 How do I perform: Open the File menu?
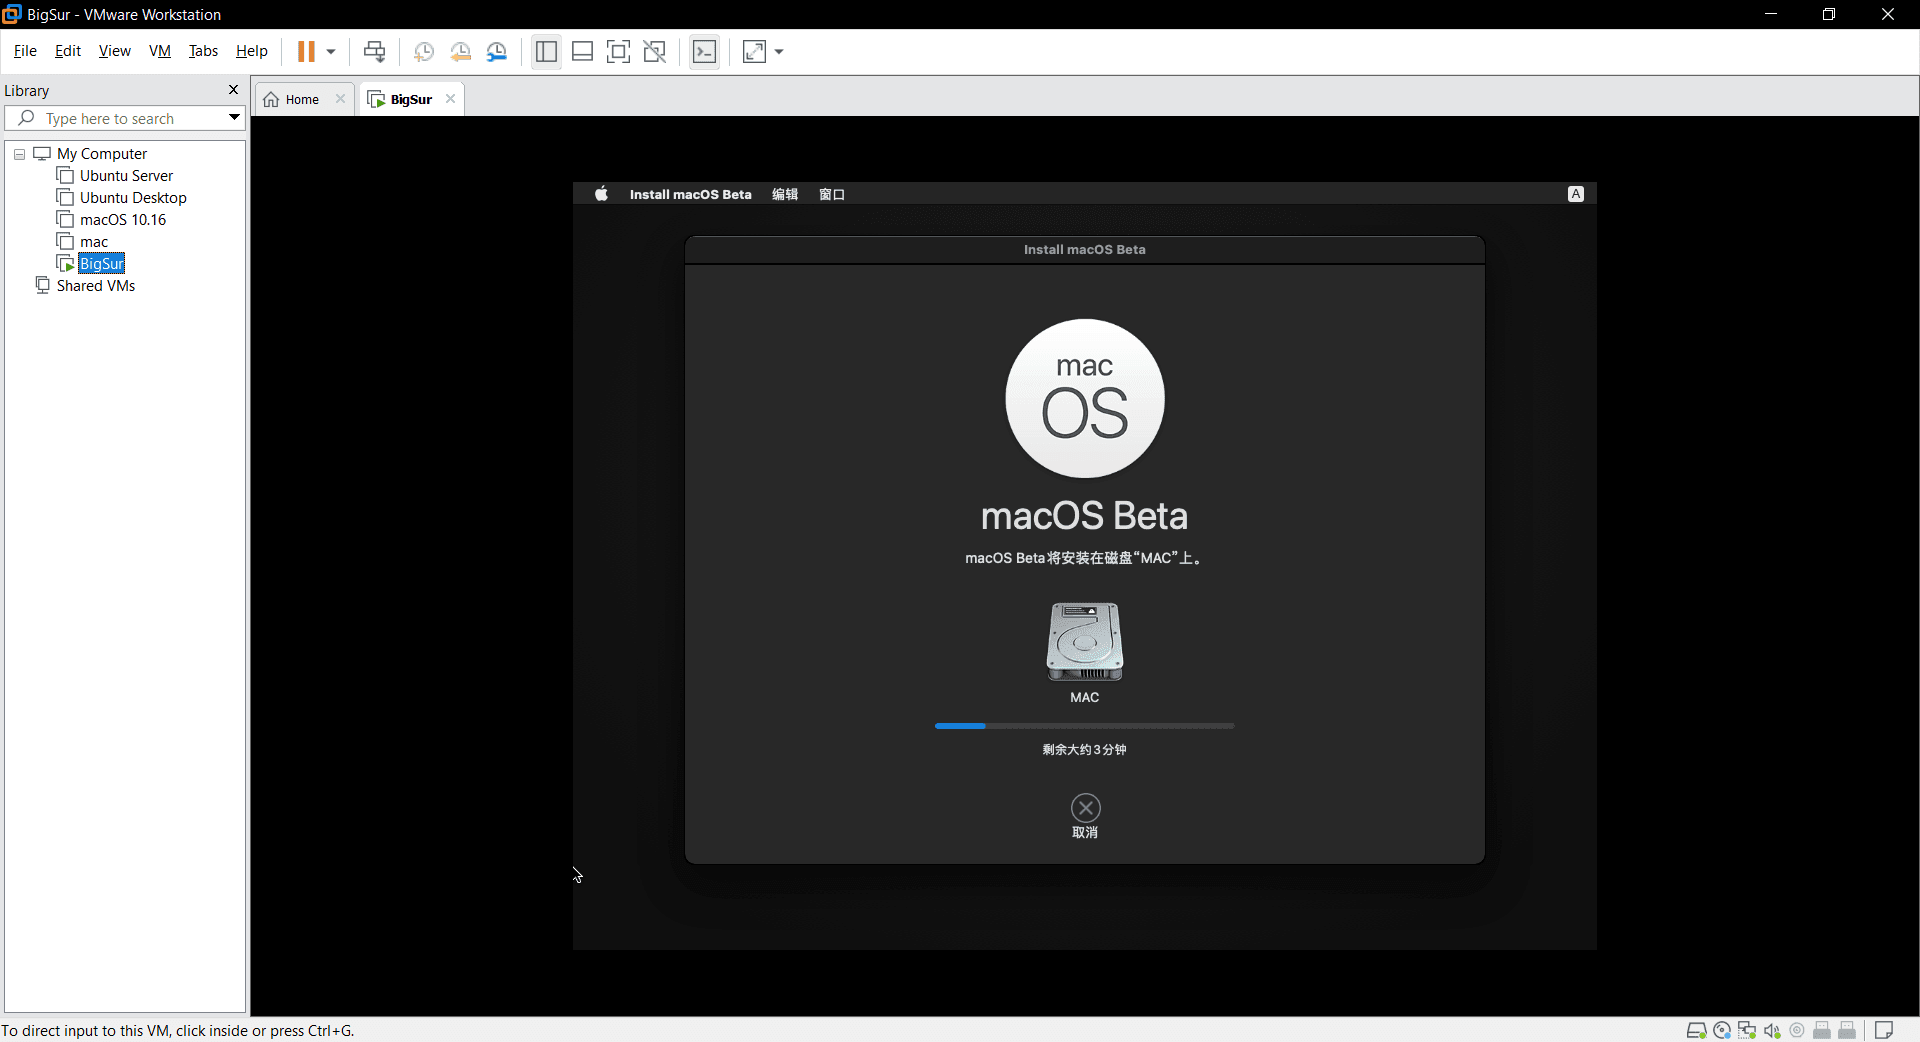pyautogui.click(x=25, y=51)
